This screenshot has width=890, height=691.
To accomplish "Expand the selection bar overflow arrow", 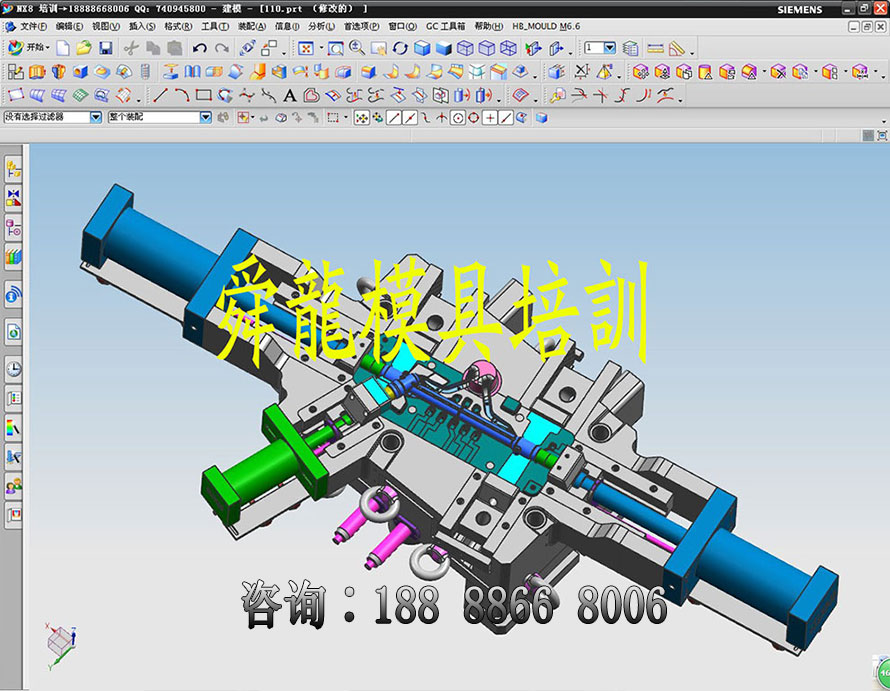I will click(x=883, y=122).
